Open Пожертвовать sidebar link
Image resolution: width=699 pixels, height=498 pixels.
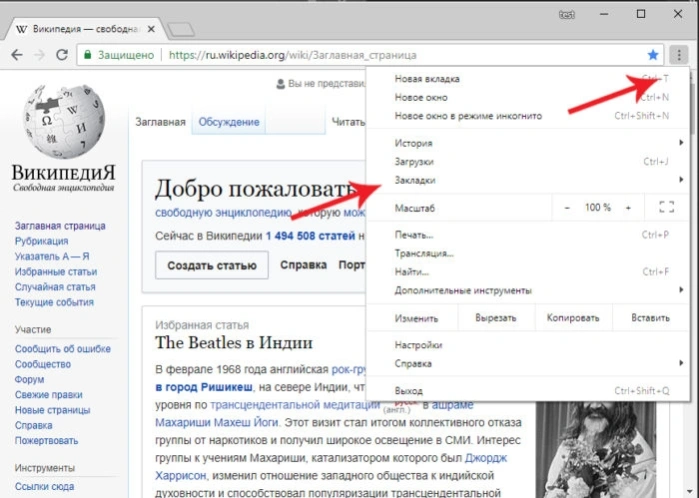pos(46,440)
